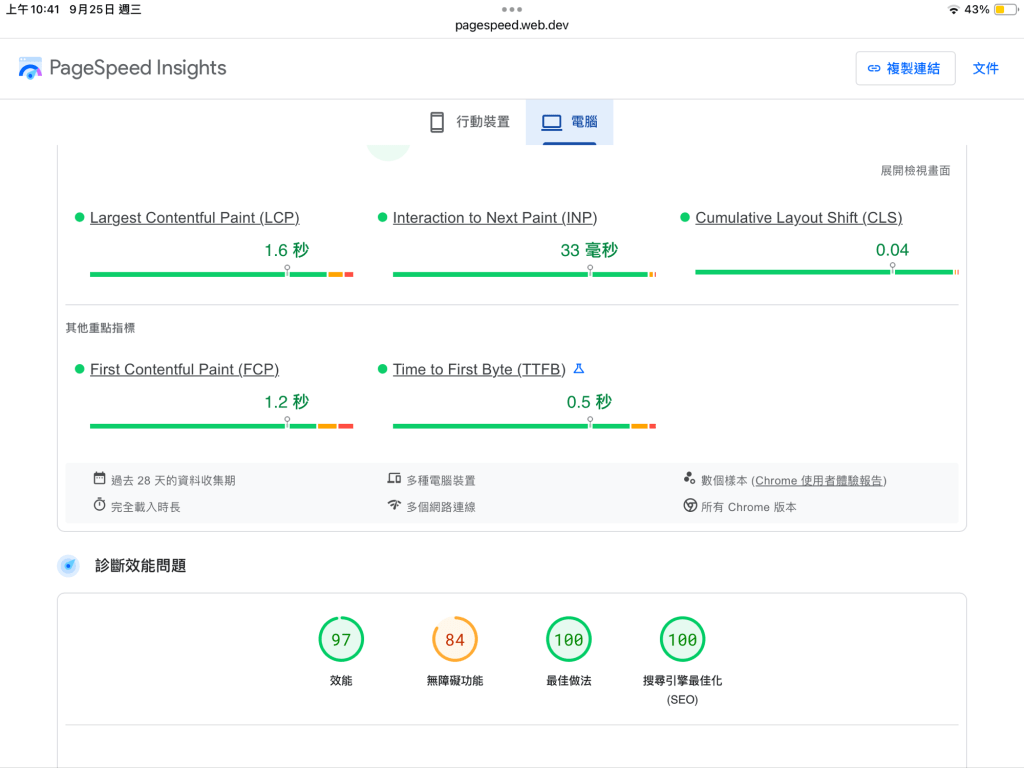Click the 診斷效能問題 section icon
1024x768 pixels.
(x=69, y=566)
